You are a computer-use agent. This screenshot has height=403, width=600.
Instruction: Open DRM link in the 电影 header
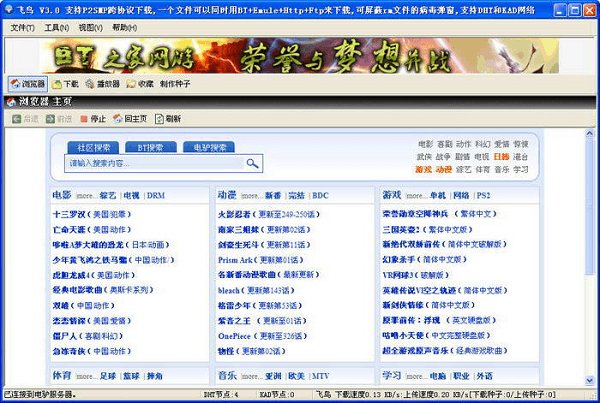click(x=156, y=196)
